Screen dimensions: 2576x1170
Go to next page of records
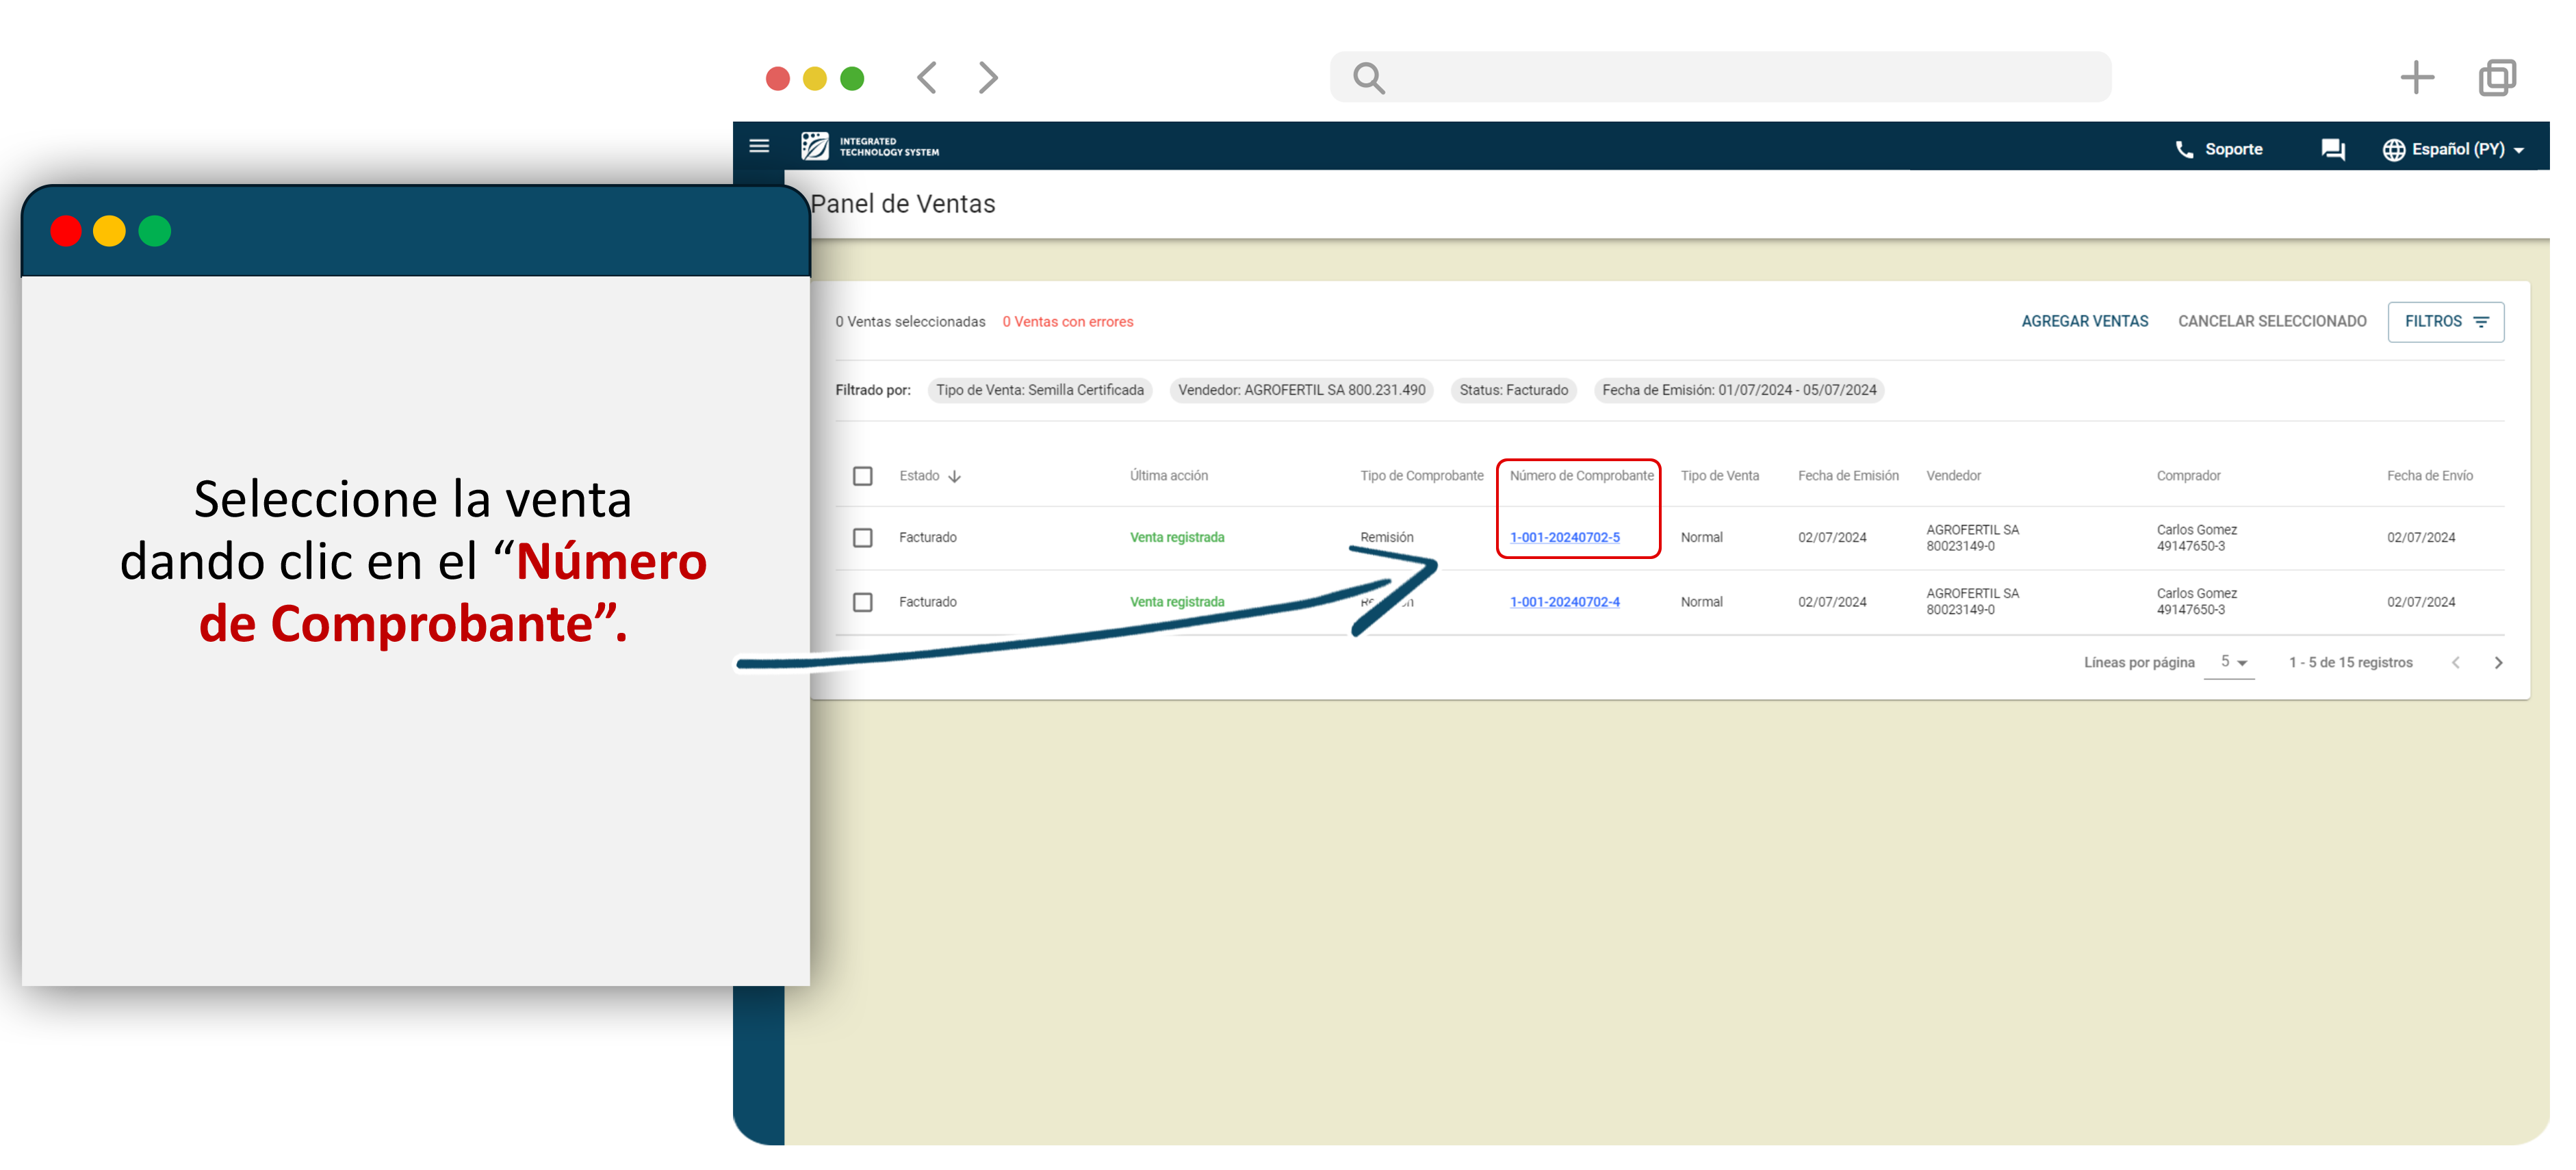coord(2497,663)
